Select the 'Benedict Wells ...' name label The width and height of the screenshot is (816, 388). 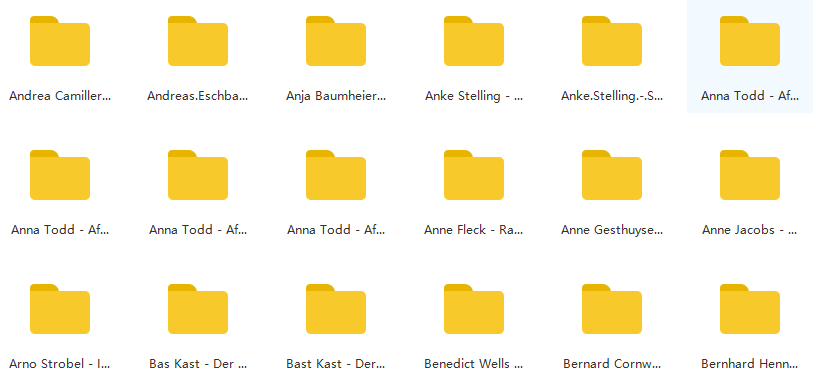[x=474, y=364]
